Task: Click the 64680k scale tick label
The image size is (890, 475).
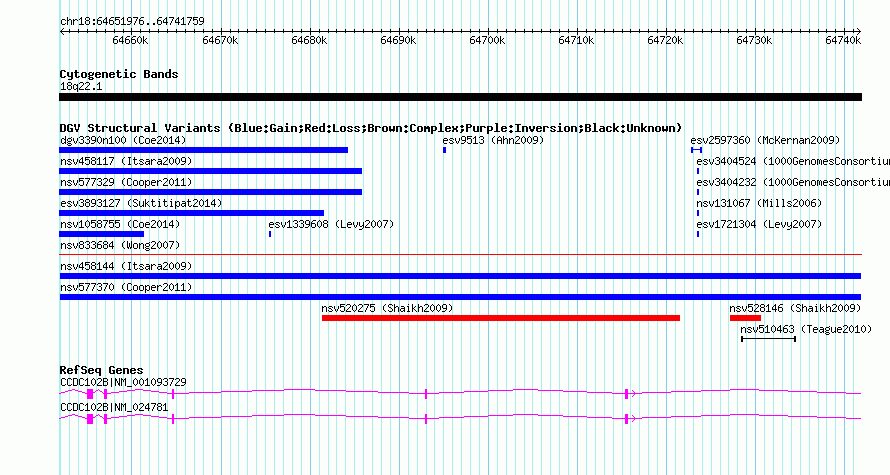Action: (x=309, y=40)
